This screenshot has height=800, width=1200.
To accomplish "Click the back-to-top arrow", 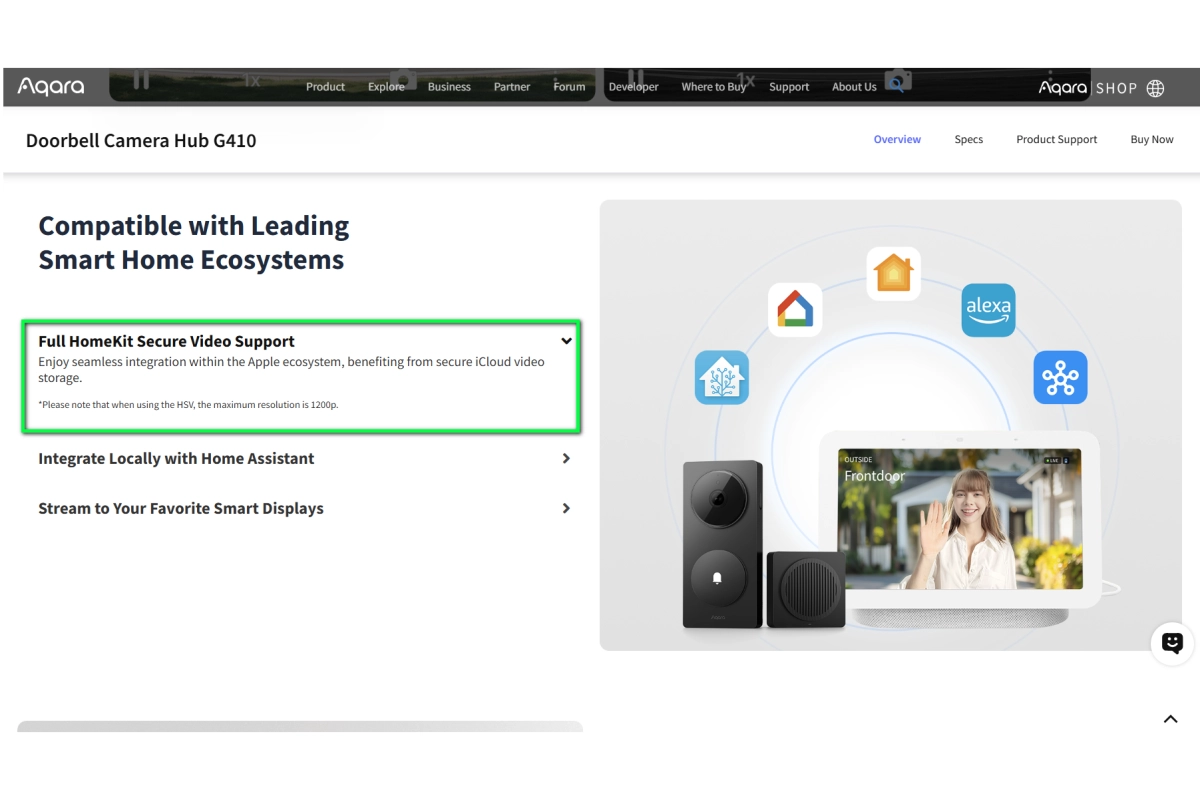I will tap(1171, 719).
